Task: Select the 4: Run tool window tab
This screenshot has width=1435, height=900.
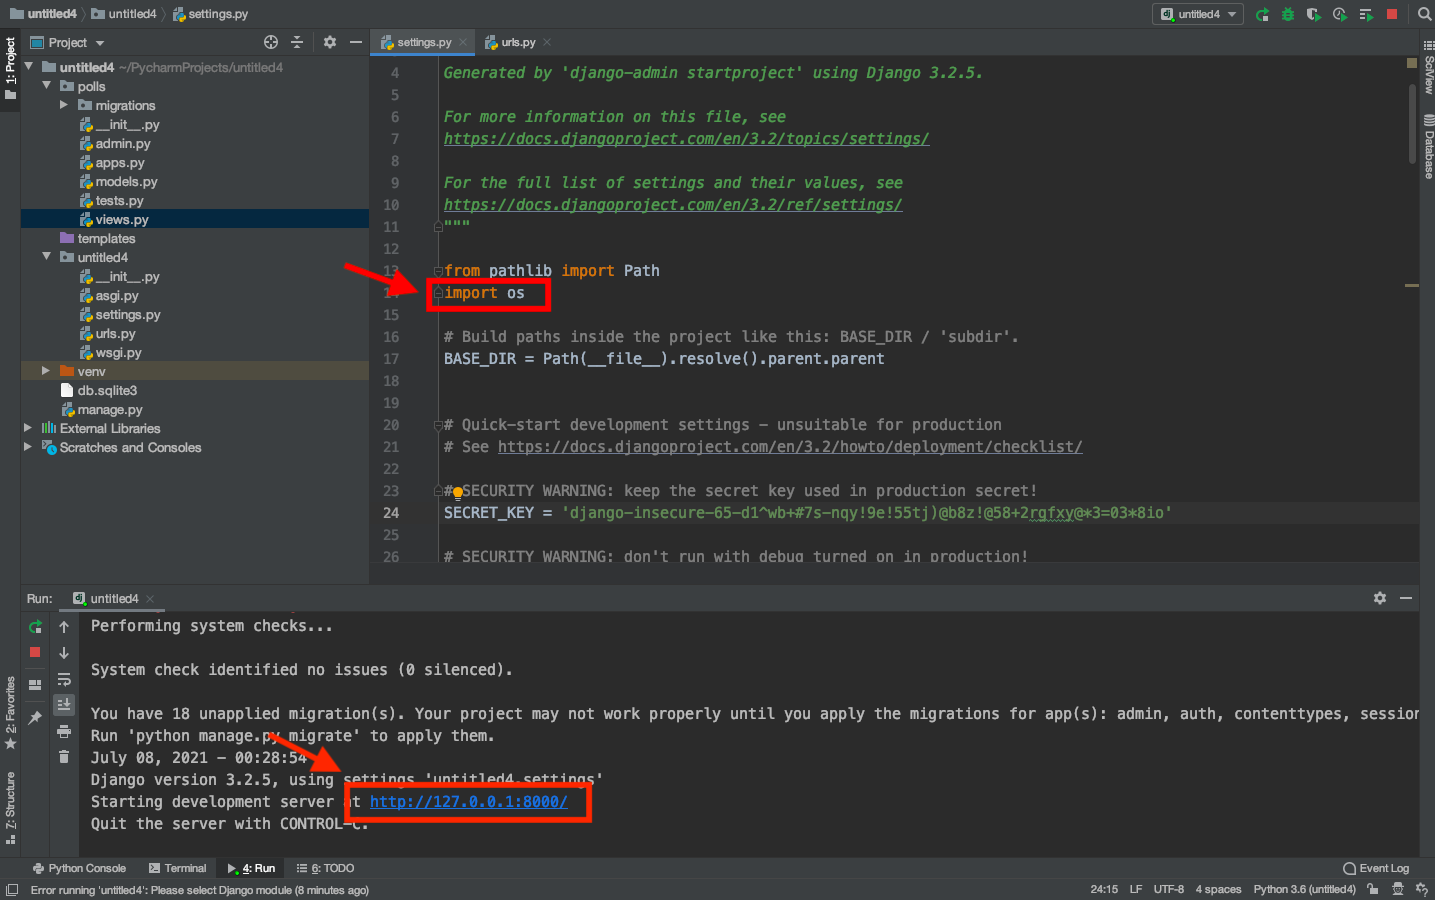Action: click(251, 868)
